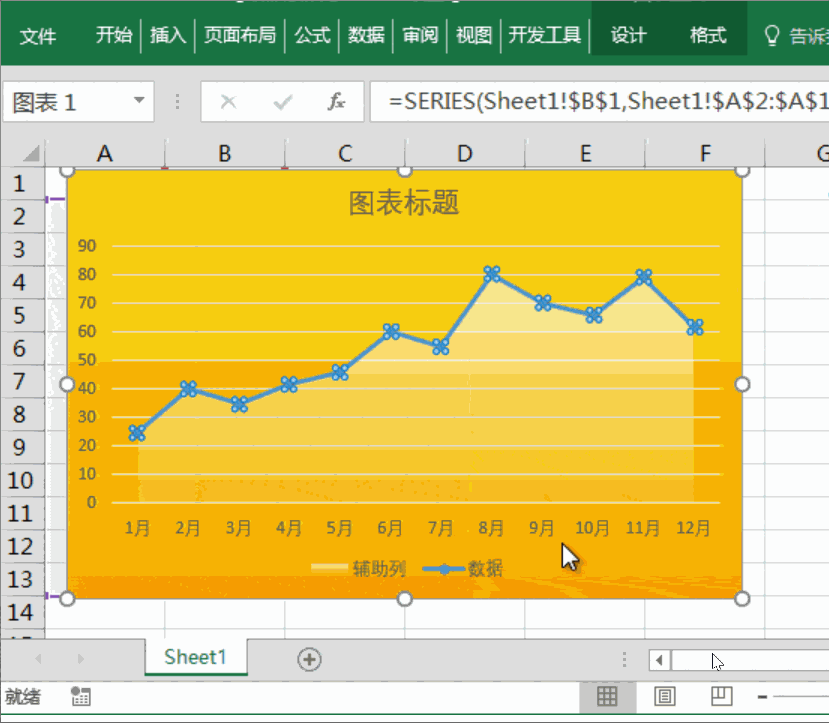Open the Insert Function fx dialog
Image resolution: width=829 pixels, height=723 pixels.
click(x=336, y=101)
